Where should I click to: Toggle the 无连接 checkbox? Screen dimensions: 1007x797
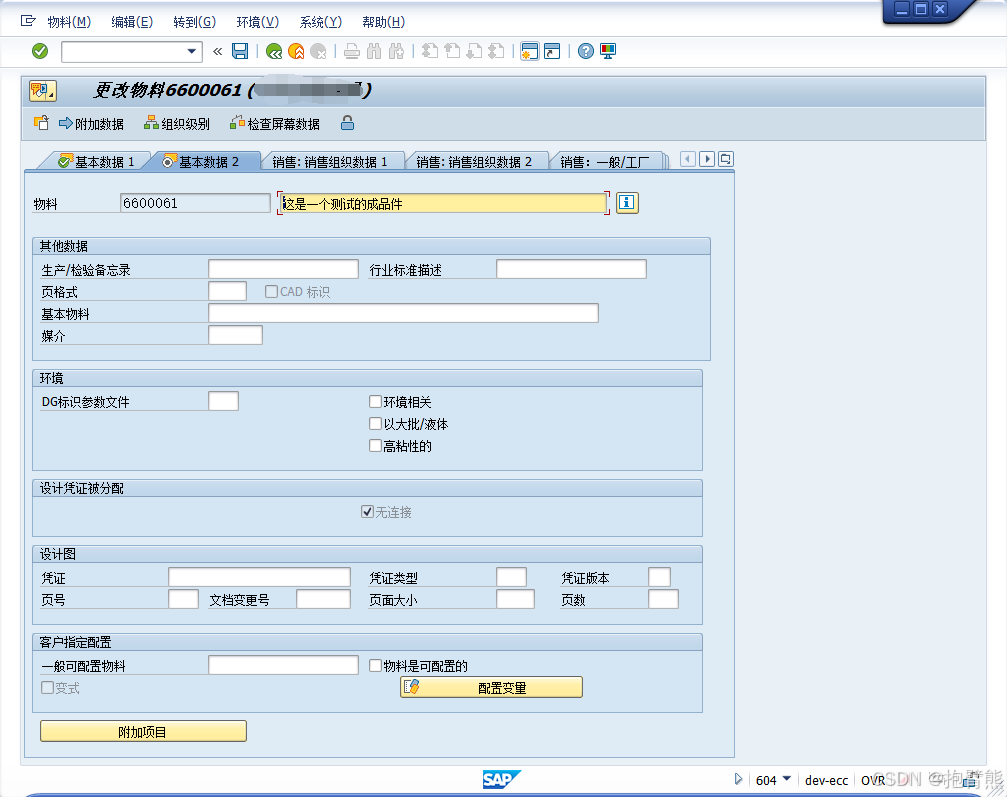(x=367, y=511)
